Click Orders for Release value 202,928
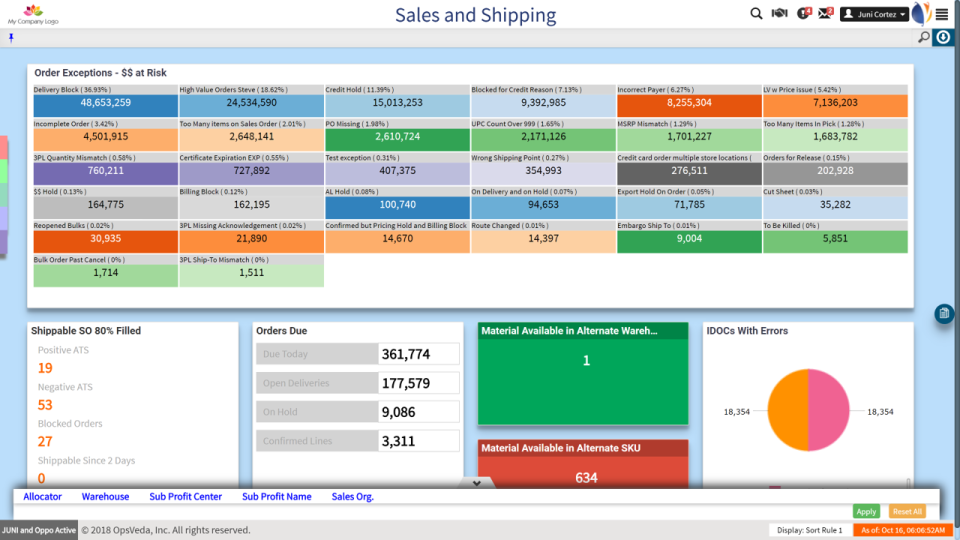The height and width of the screenshot is (540, 960). tap(835, 171)
